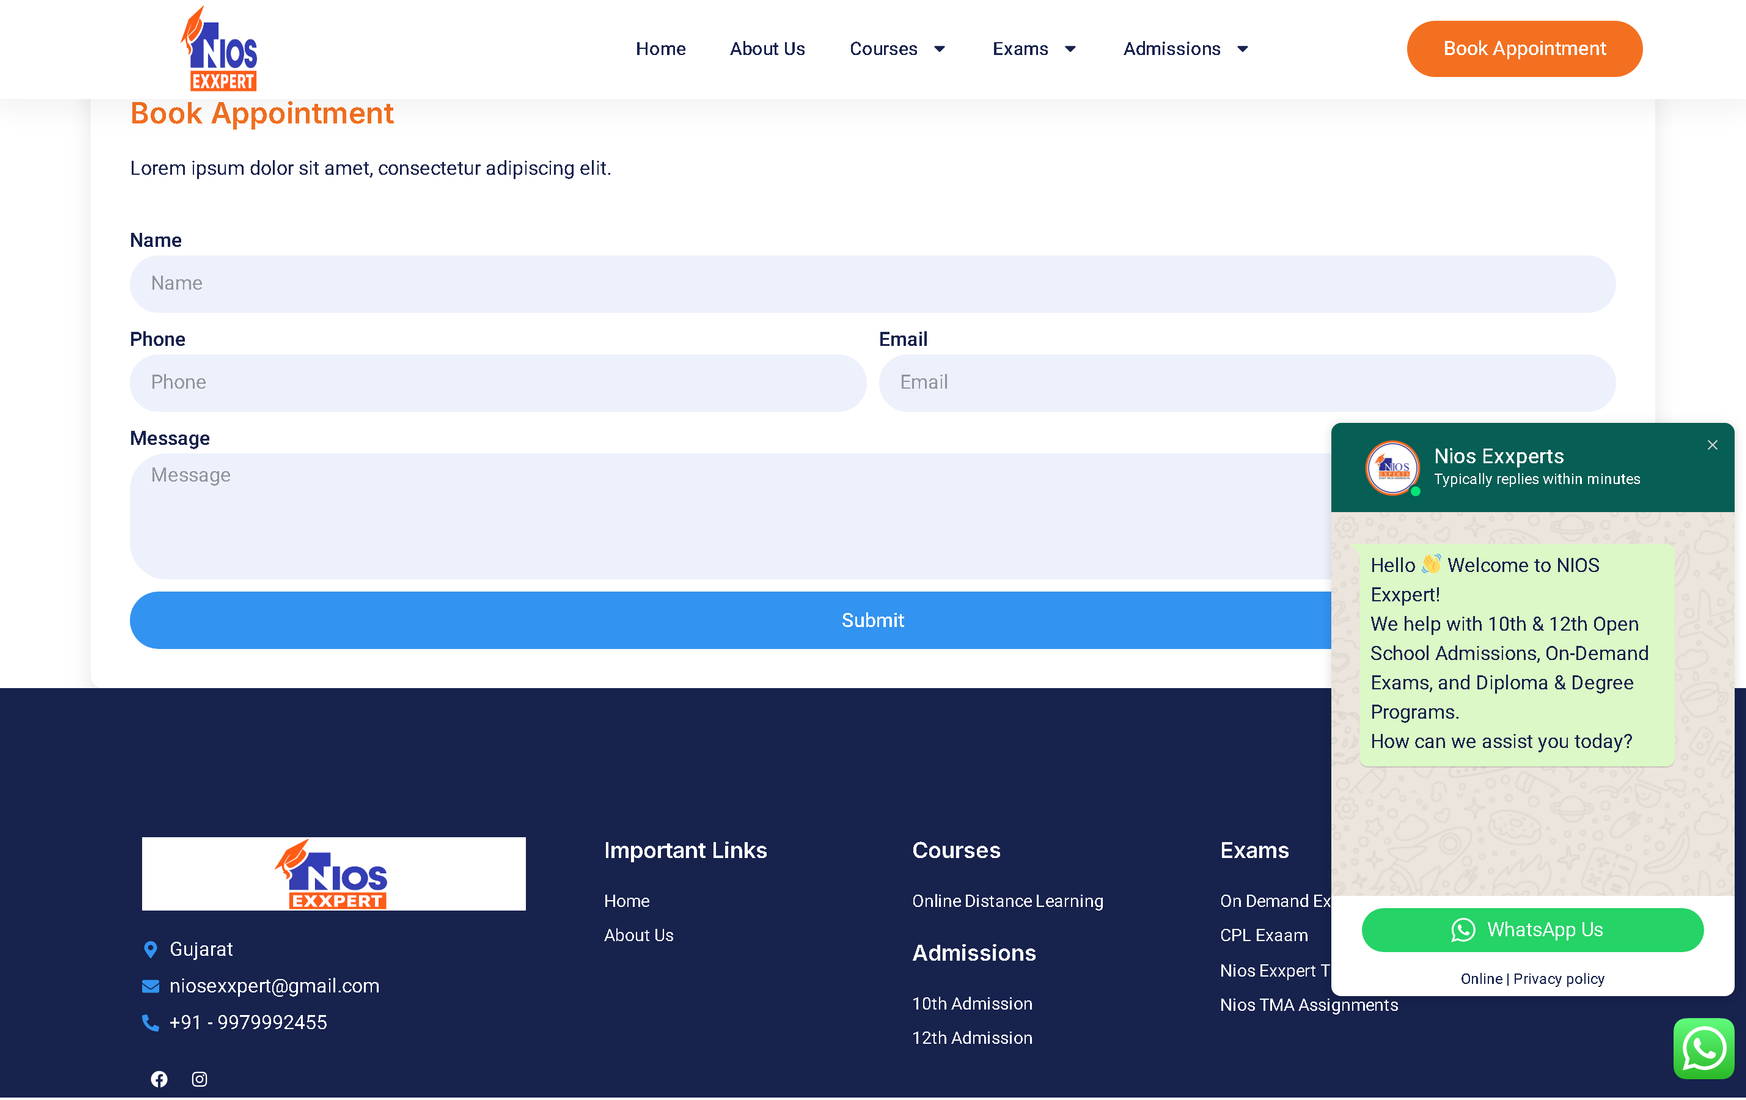Click the Nios Exxpert header logo
The image size is (1746, 1100).
coord(219,49)
